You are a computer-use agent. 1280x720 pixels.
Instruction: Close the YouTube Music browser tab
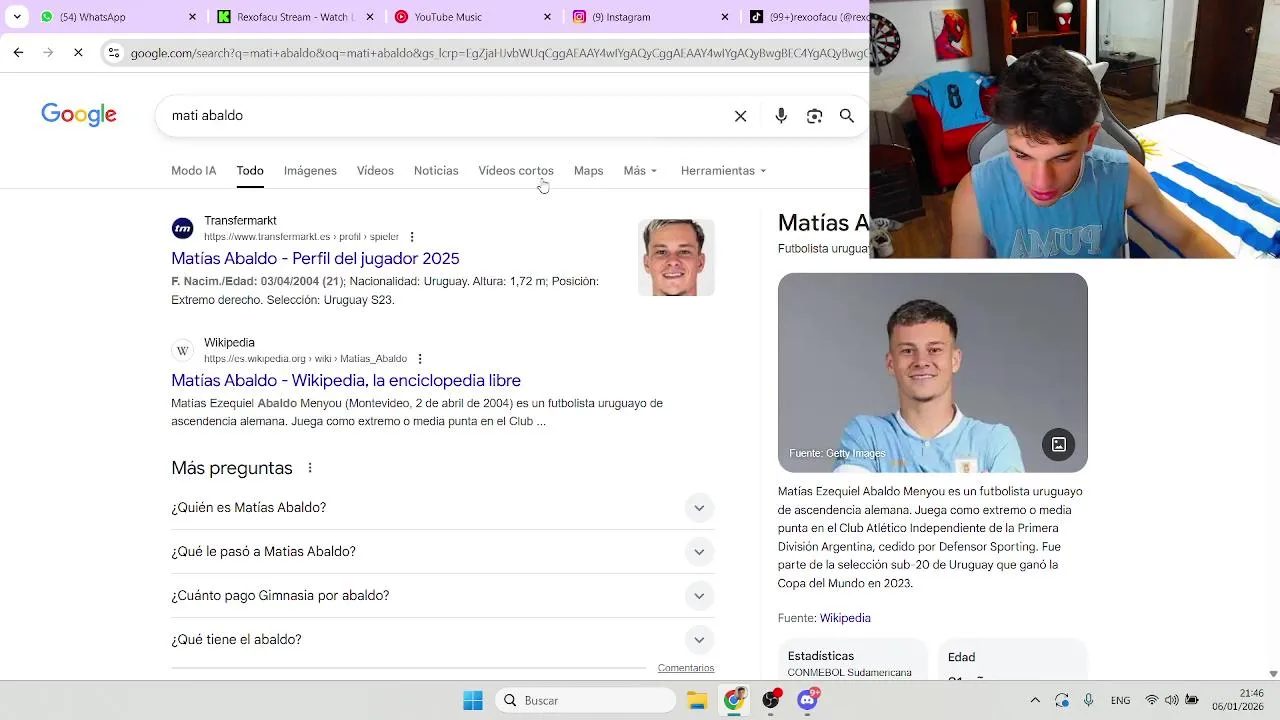tap(547, 17)
